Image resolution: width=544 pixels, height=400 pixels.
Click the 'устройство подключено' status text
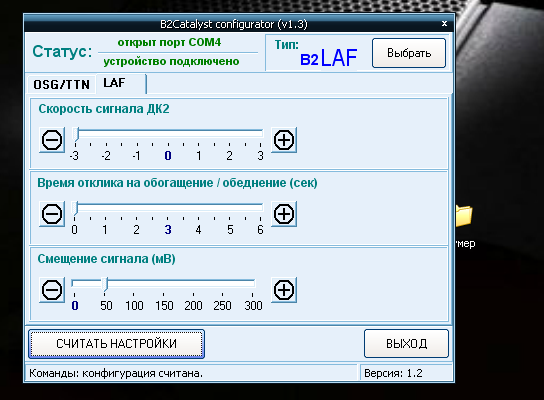[x=171, y=61]
